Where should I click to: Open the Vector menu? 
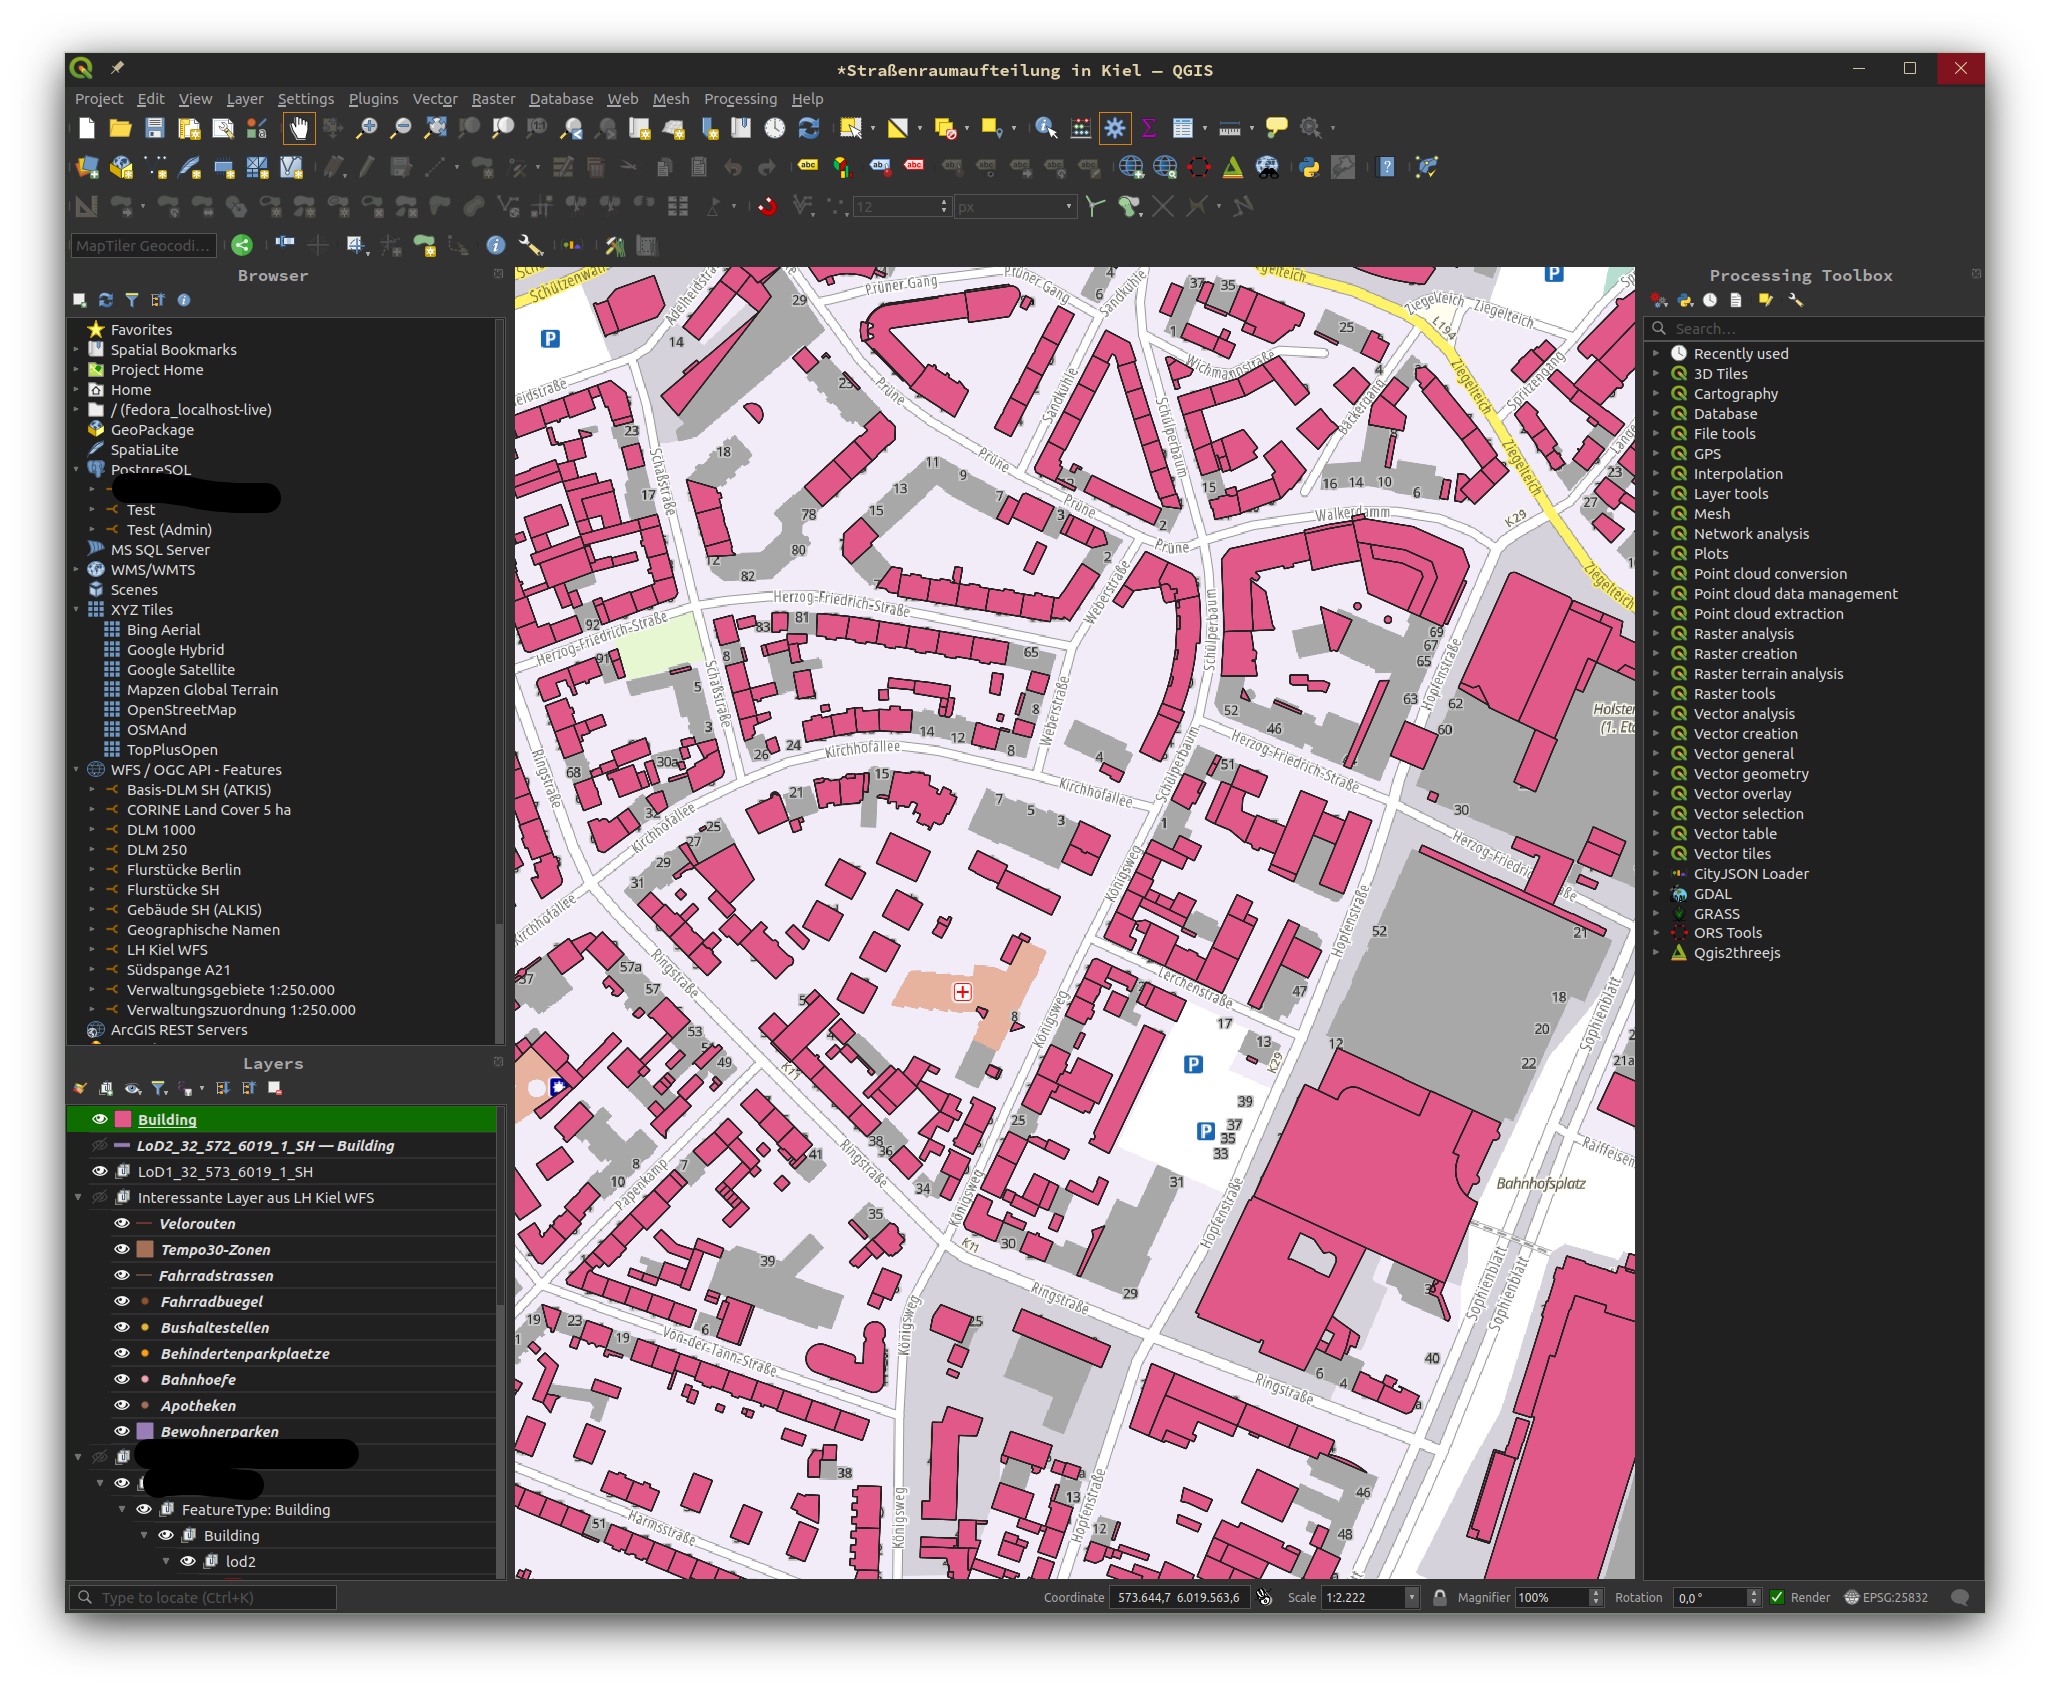click(x=435, y=98)
